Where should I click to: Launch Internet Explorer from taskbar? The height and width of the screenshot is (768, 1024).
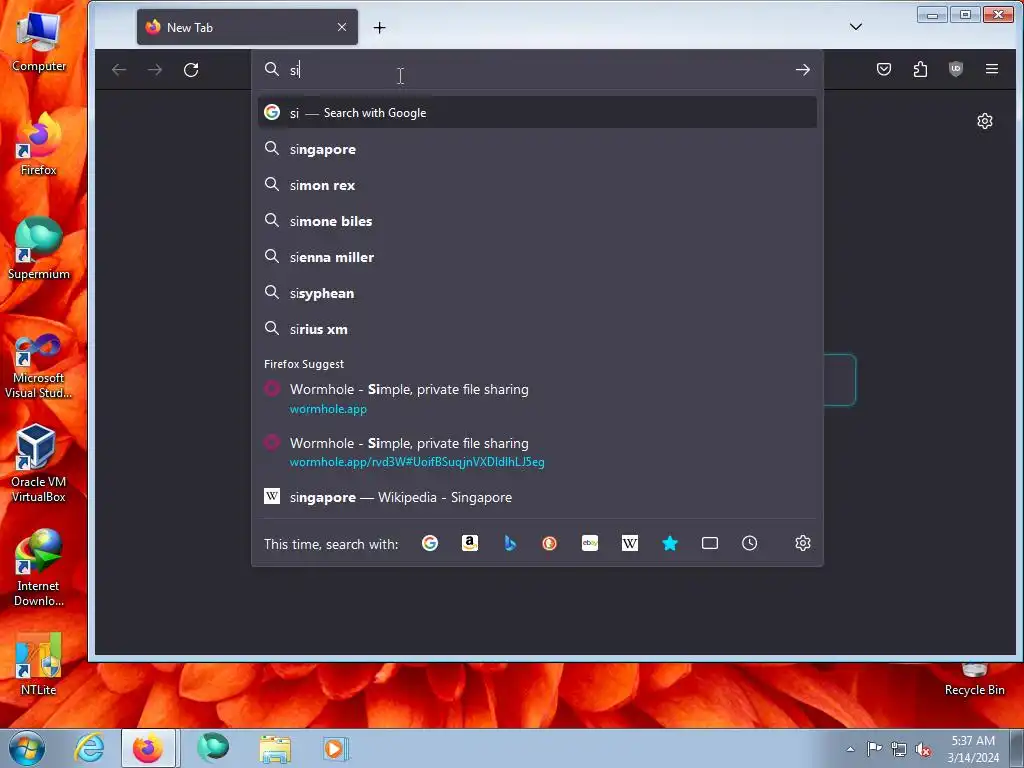point(89,748)
